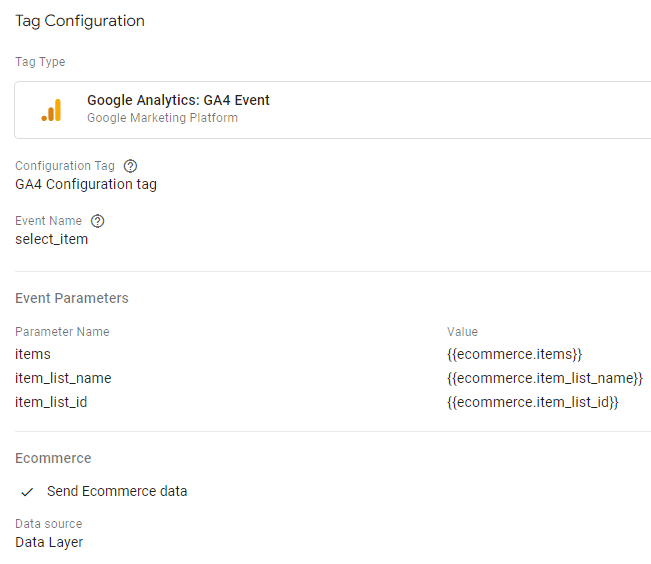This screenshot has height=564, width=651.
Task: Click the {{ecommerce.items}} value
Action: pyautogui.click(x=514, y=354)
